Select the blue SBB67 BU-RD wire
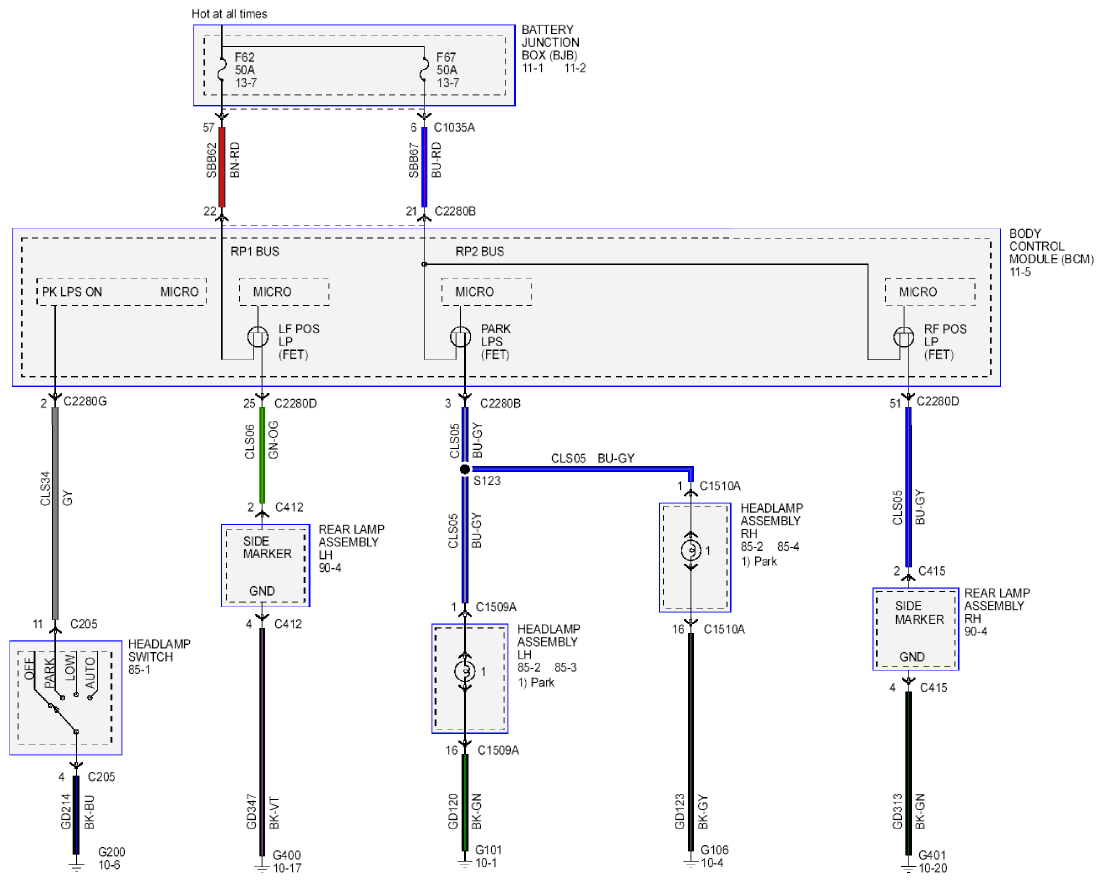This screenshot has width=1103, height=882. [424, 167]
